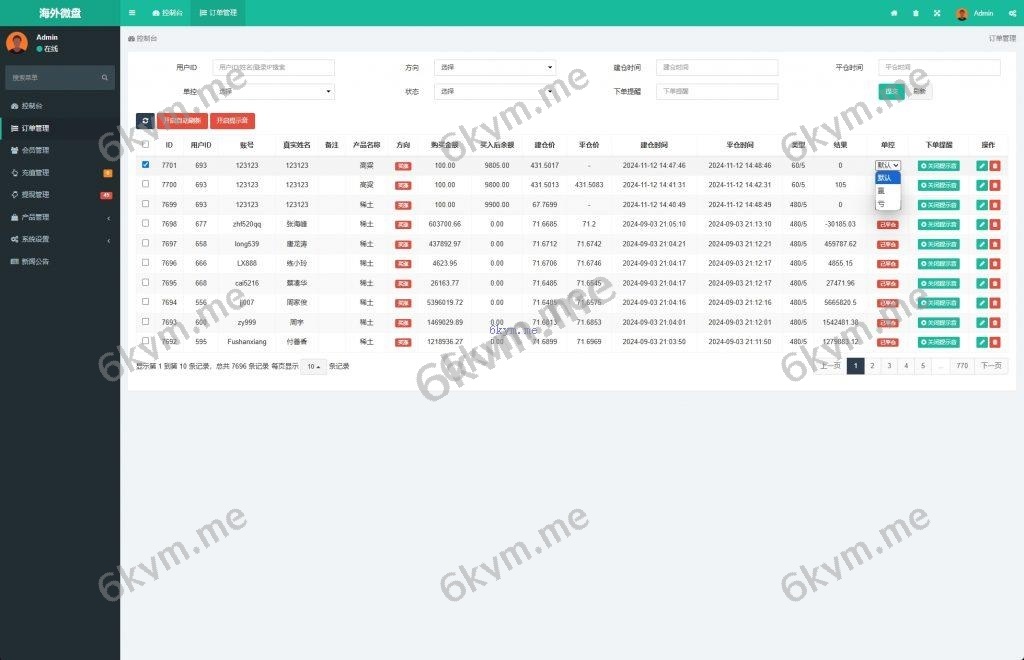Go to page 2 in the pagination bar
Screen dimensions: 1024x660
click(870, 366)
